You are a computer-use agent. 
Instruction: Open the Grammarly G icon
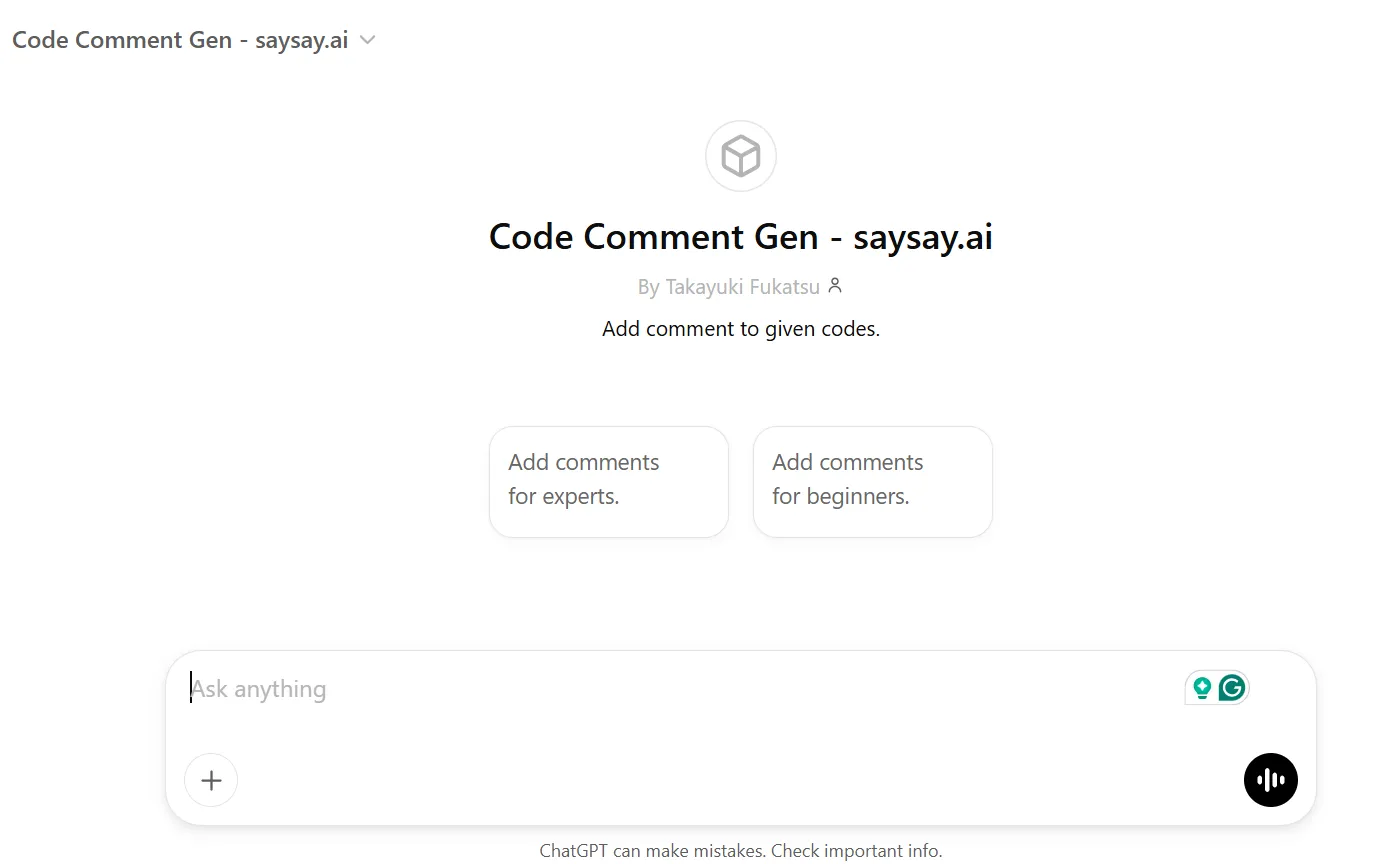[1232, 688]
